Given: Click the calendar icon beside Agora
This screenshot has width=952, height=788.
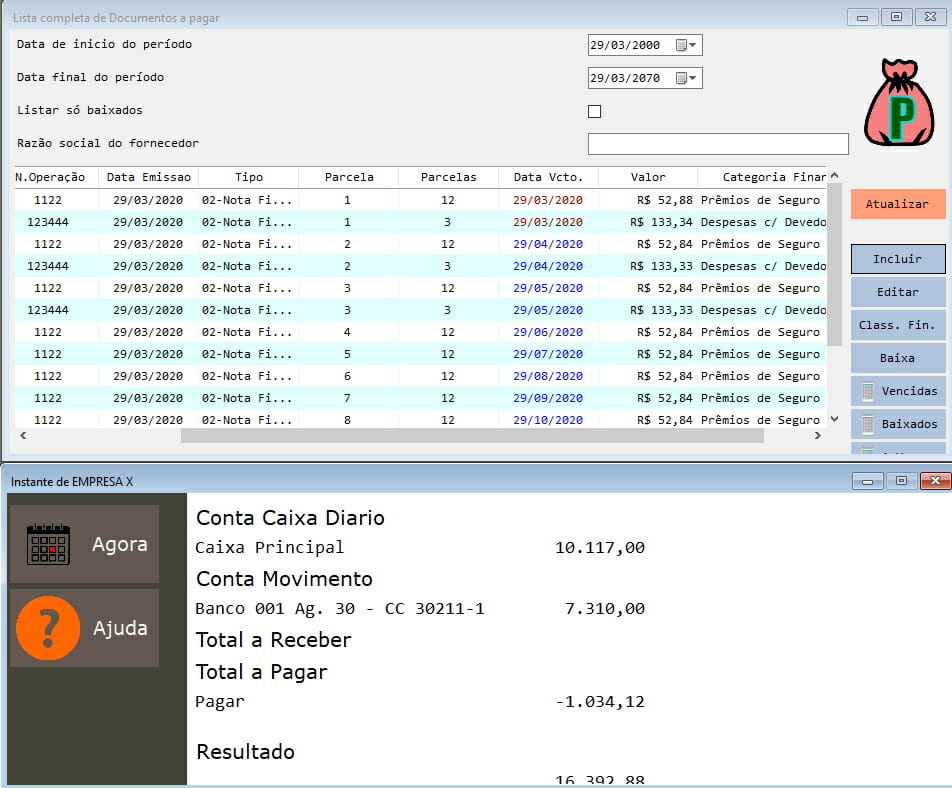Looking at the screenshot, I should point(49,544).
